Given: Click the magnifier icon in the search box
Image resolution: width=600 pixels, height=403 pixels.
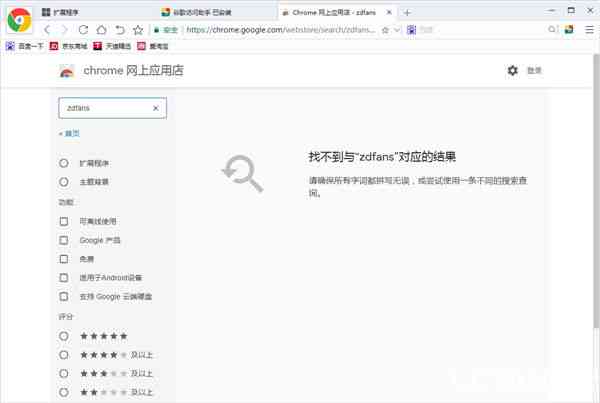Looking at the screenshot, I should tap(552, 29).
